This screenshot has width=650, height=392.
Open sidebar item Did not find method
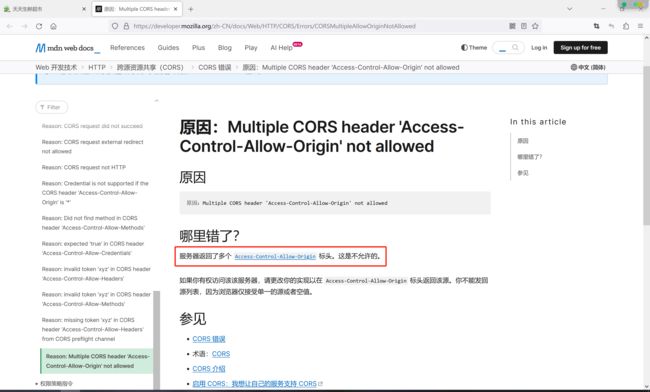[93, 223]
